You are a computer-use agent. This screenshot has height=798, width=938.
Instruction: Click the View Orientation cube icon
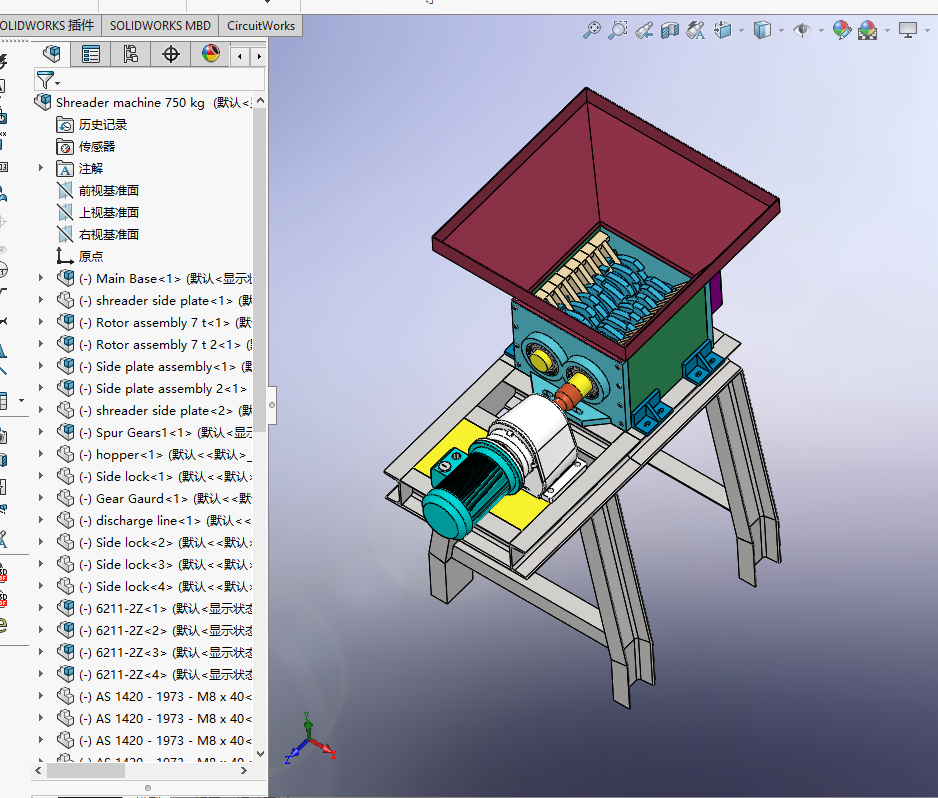[x=723, y=30]
